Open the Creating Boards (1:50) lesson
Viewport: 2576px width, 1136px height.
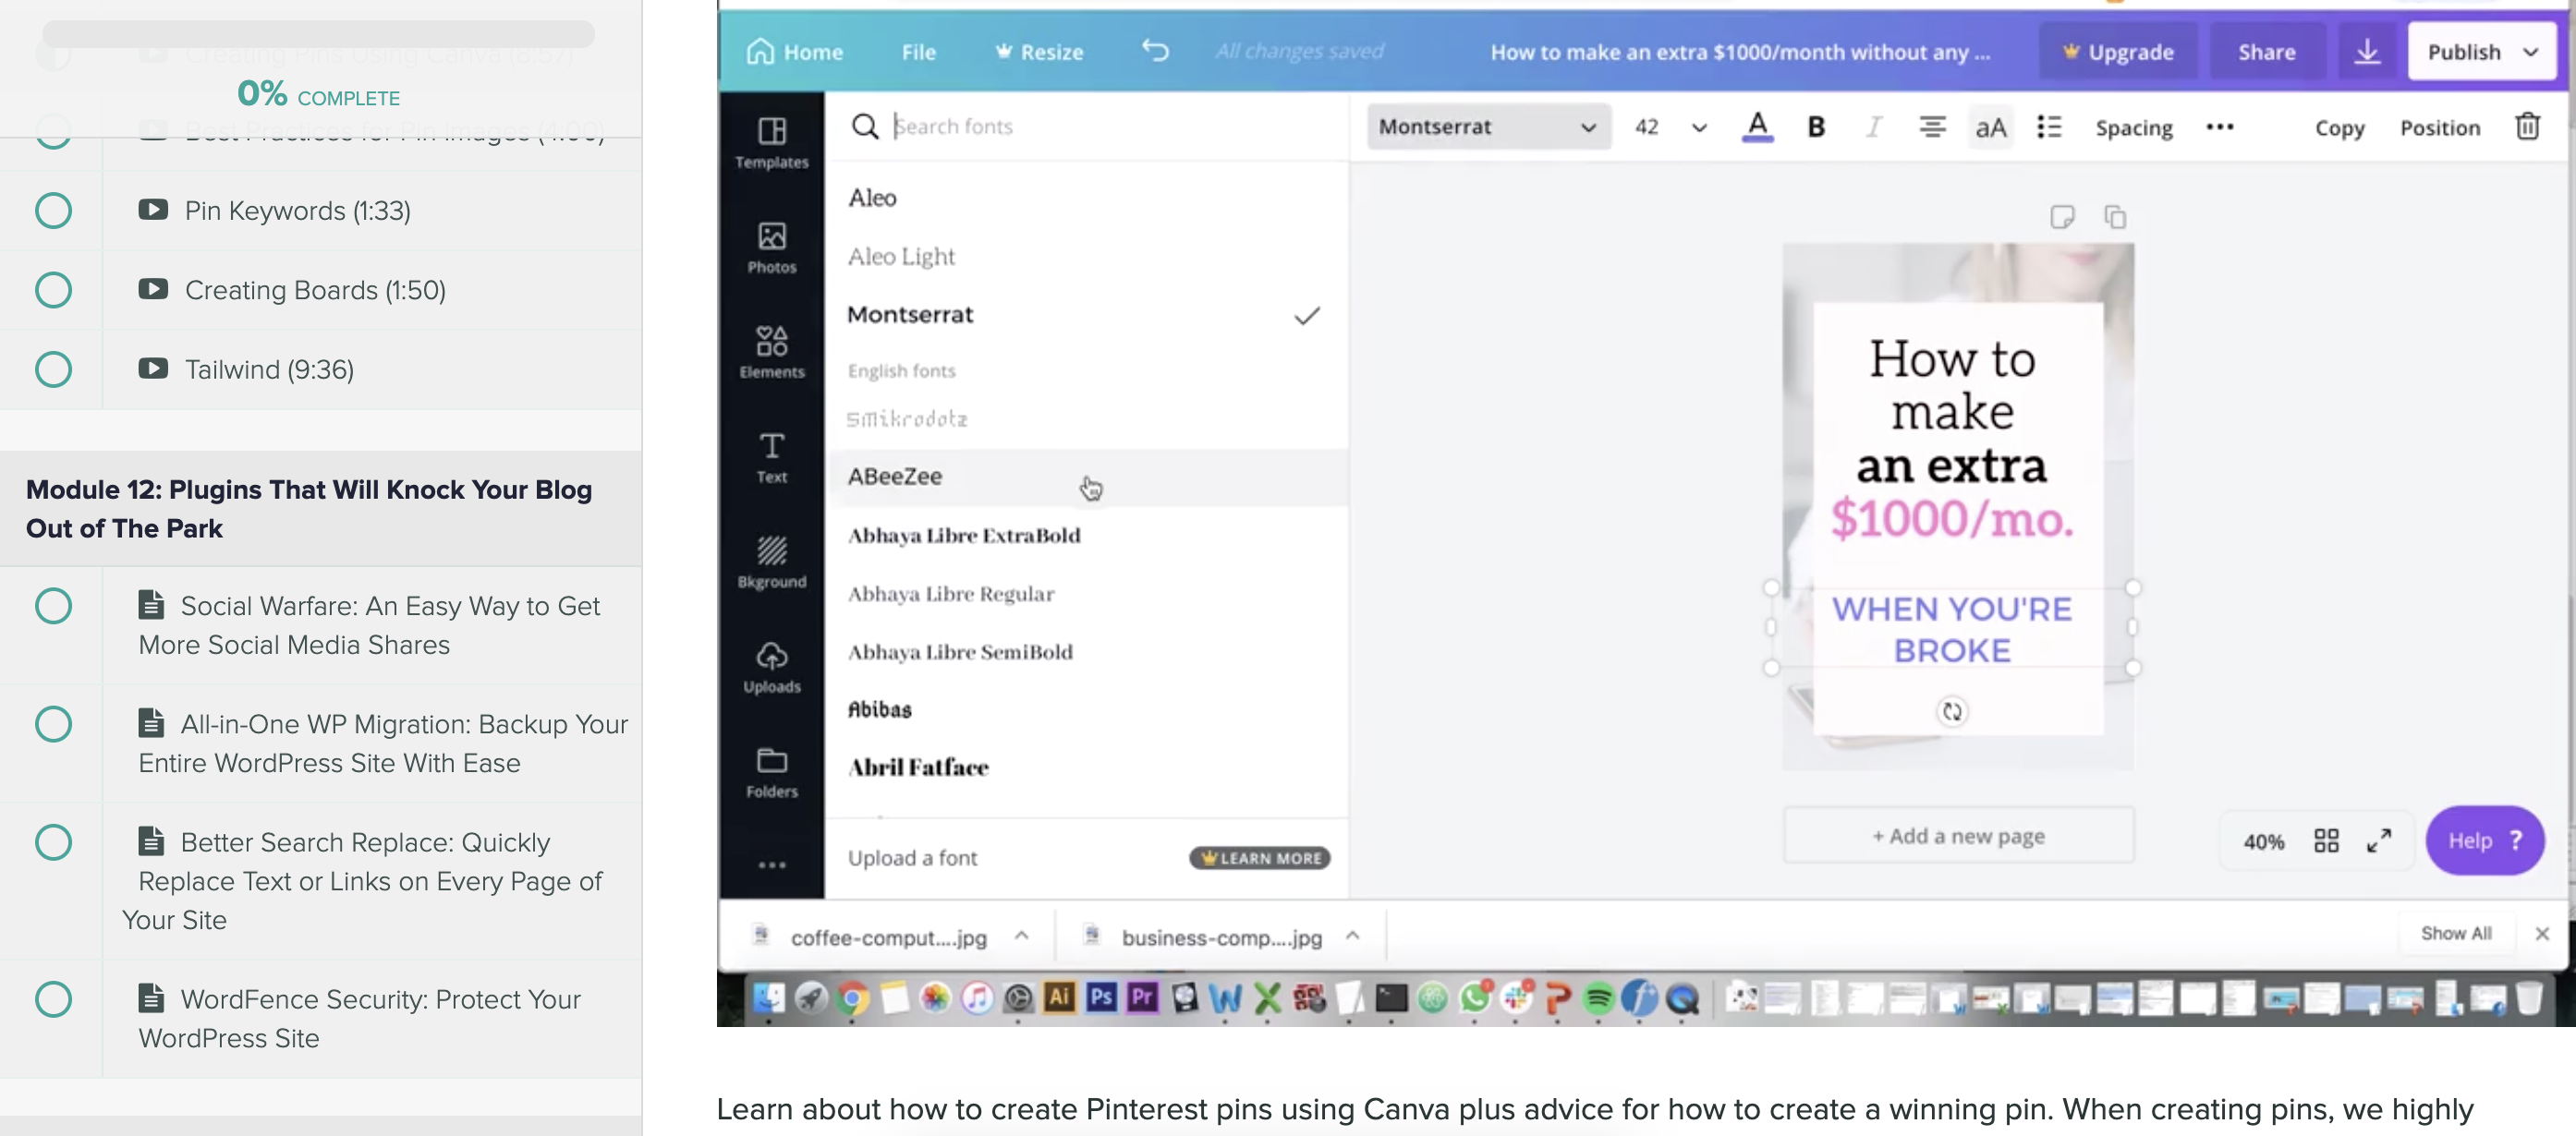(315, 290)
